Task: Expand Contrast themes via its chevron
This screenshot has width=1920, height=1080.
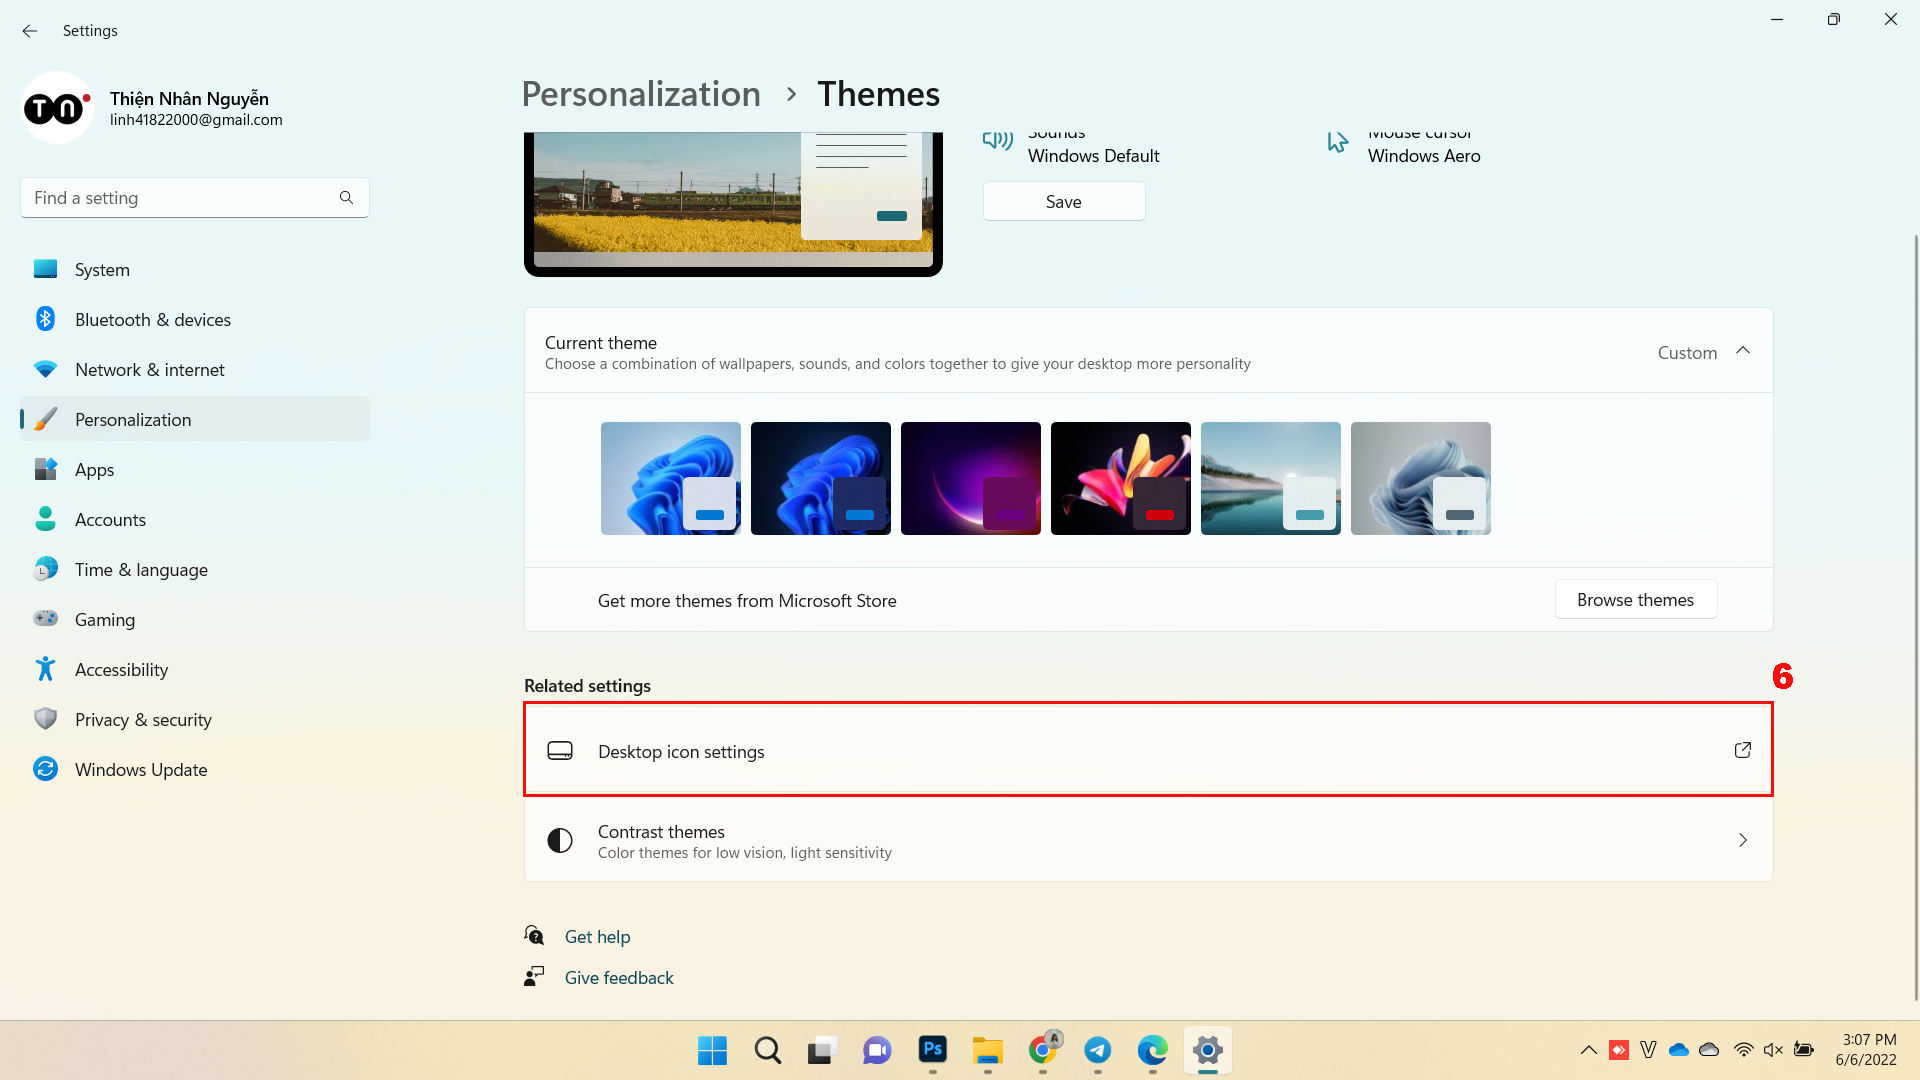Action: [x=1743, y=841]
